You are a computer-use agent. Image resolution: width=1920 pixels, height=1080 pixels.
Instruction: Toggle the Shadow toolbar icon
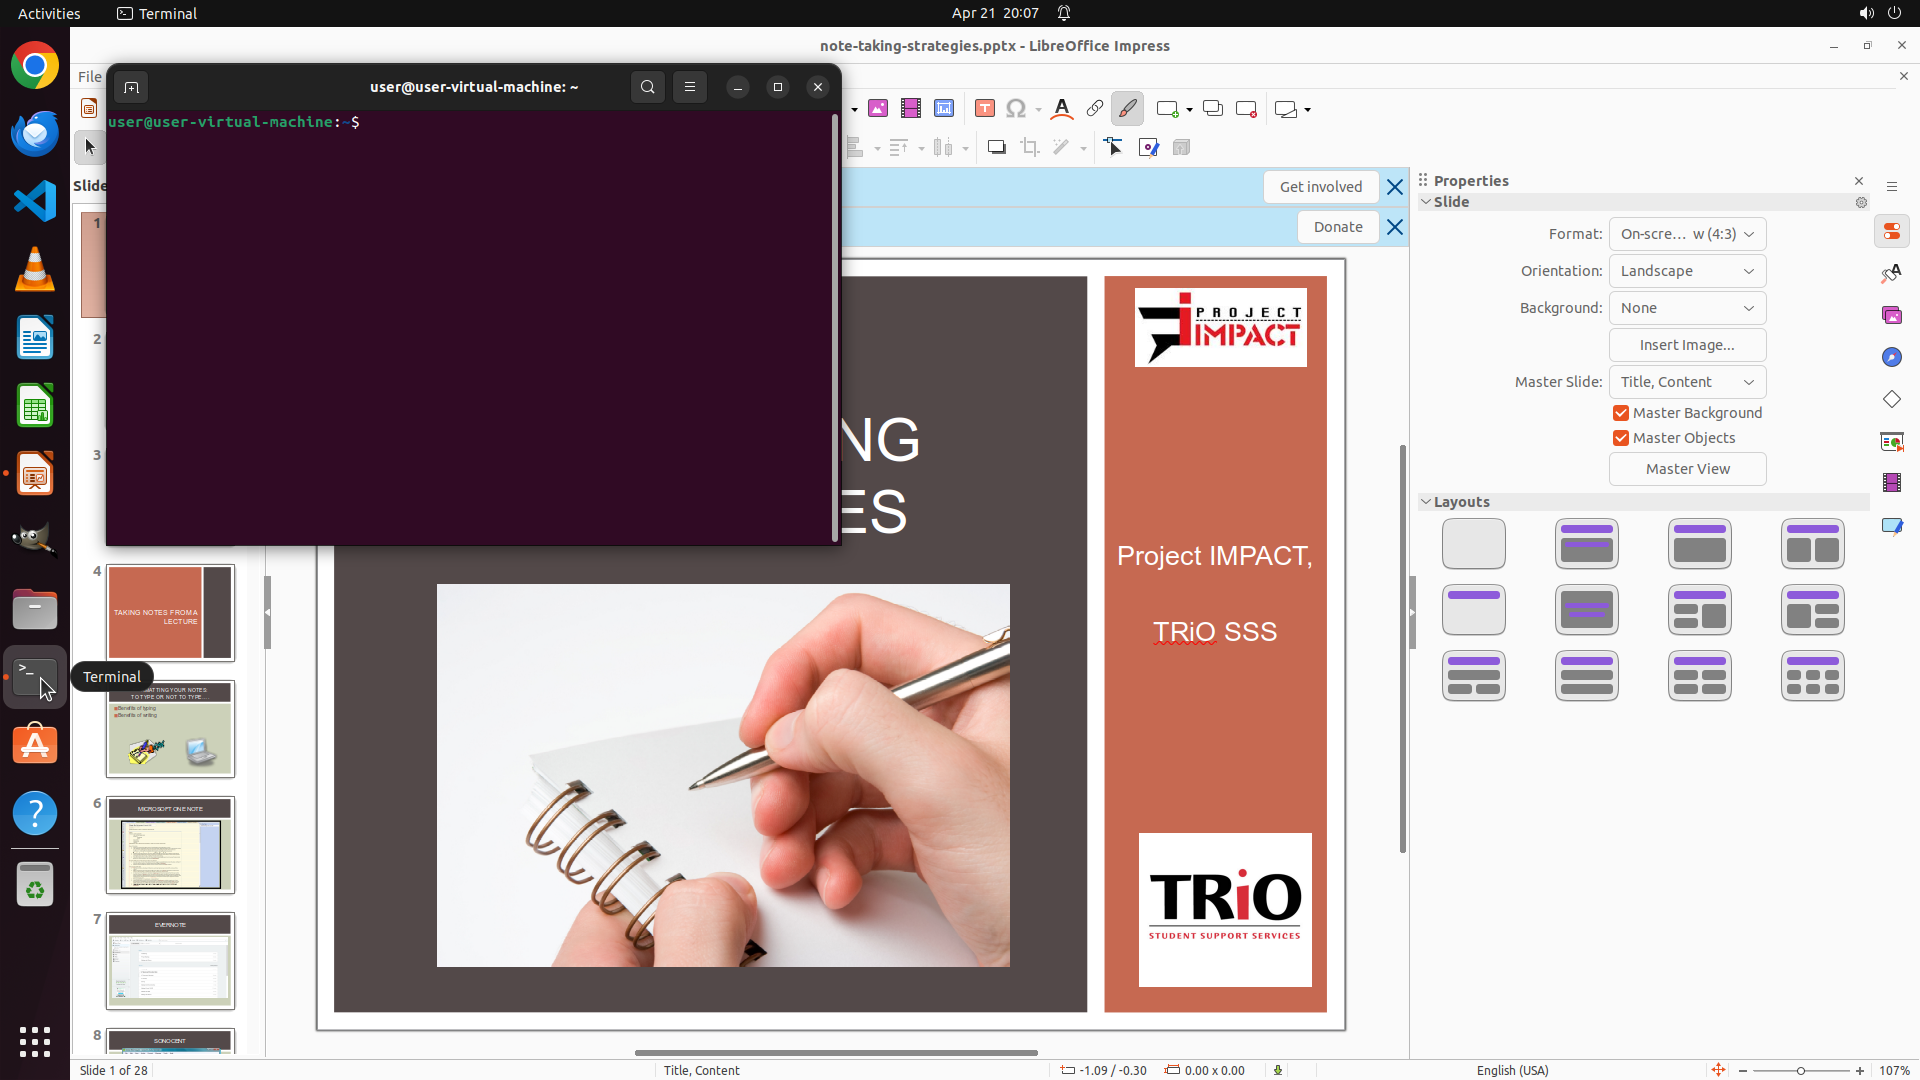pyautogui.click(x=997, y=148)
